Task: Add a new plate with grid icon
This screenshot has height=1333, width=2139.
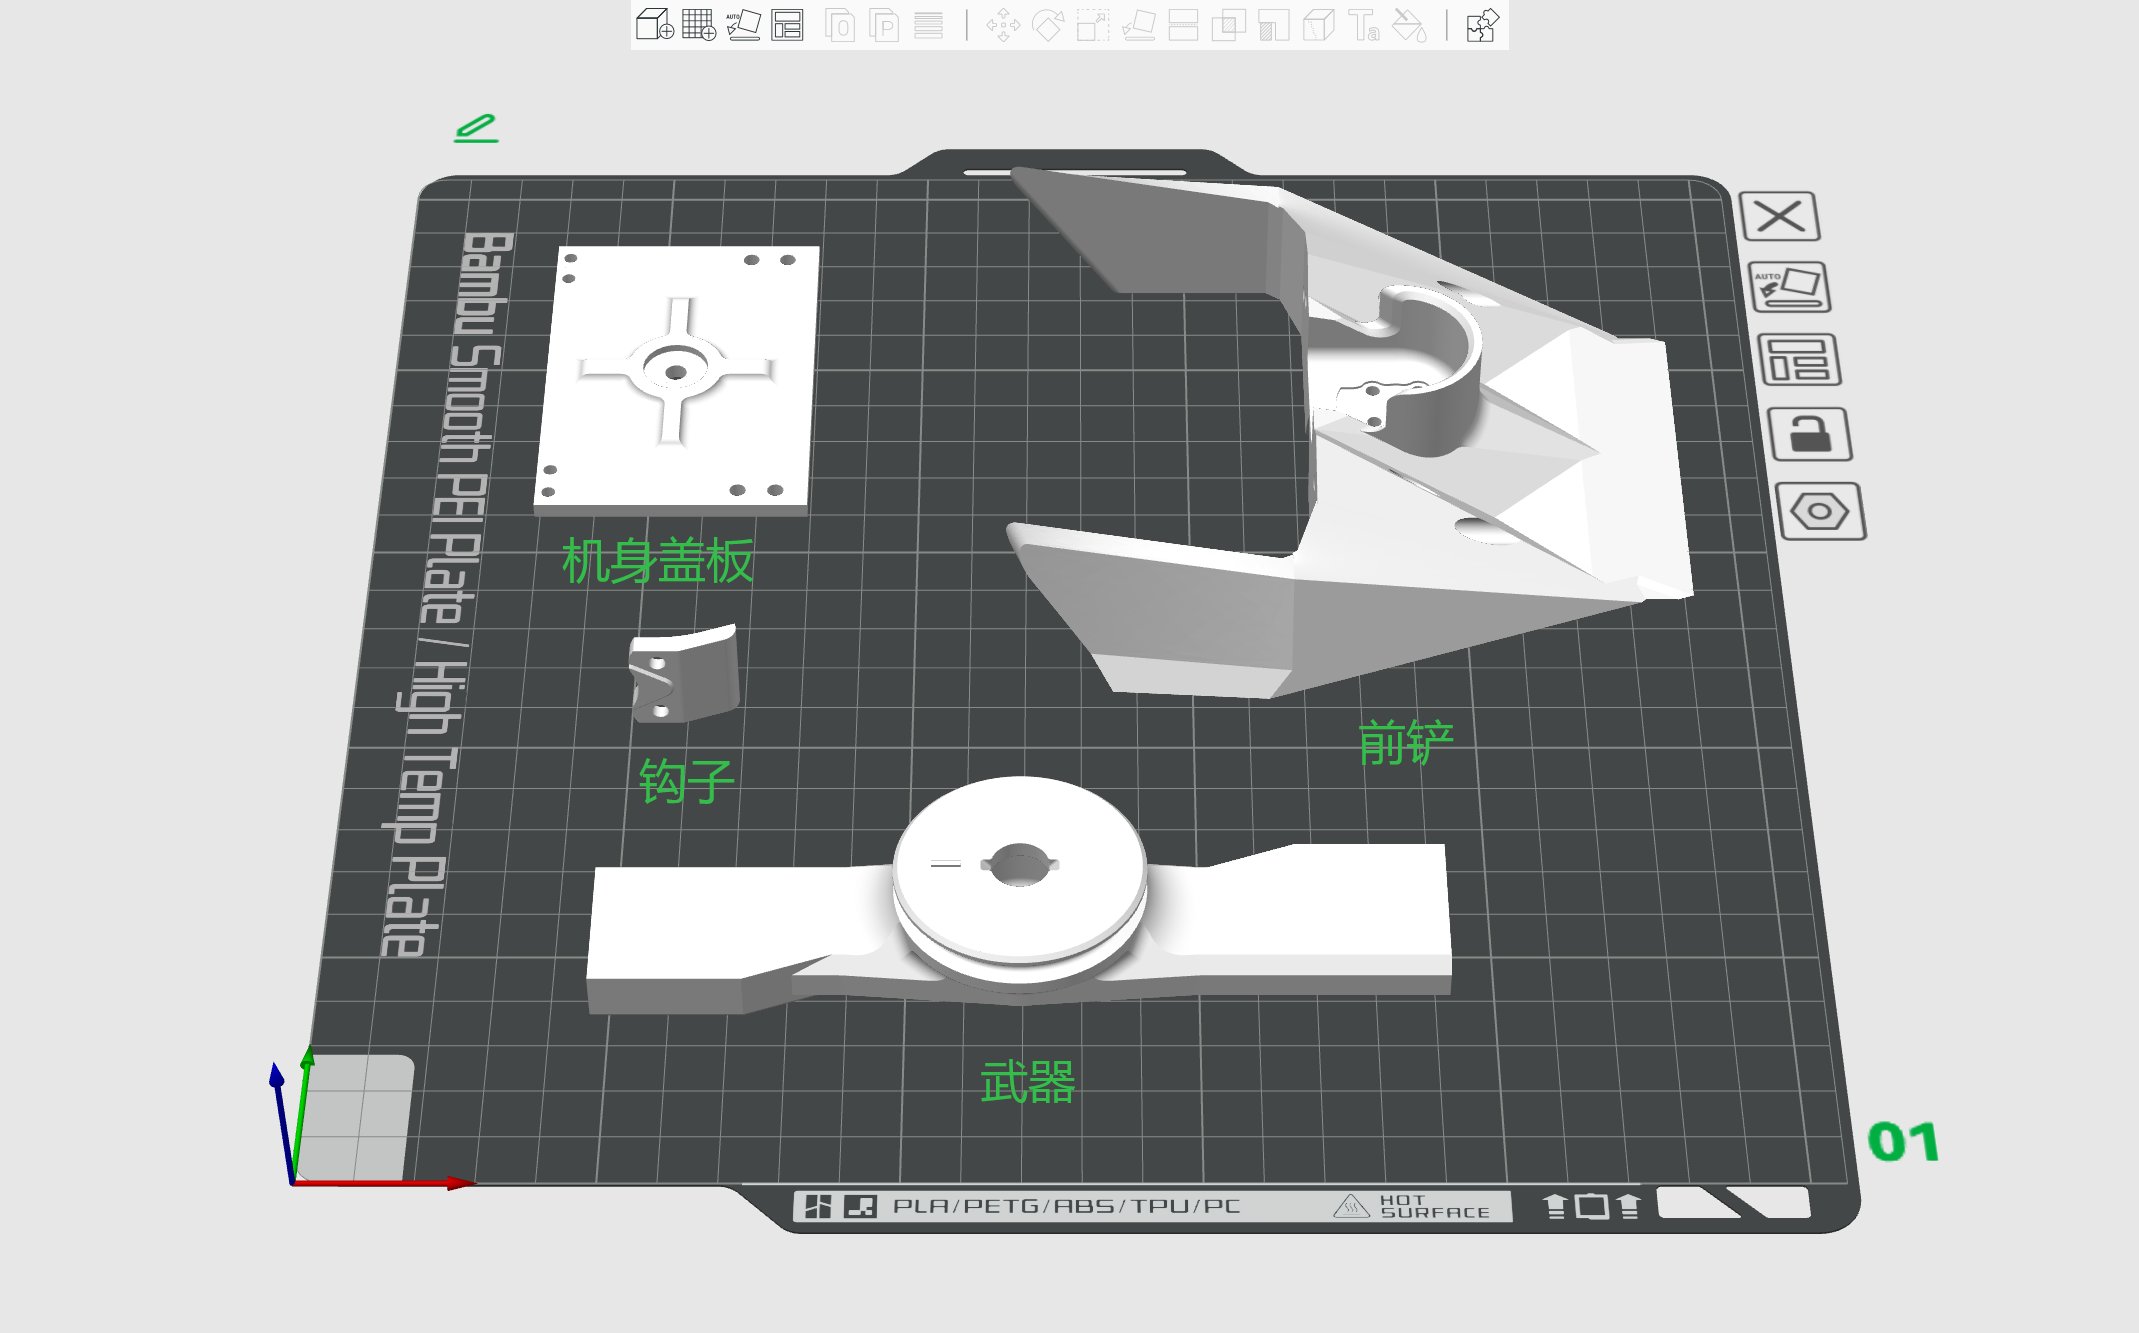Action: coord(699,25)
